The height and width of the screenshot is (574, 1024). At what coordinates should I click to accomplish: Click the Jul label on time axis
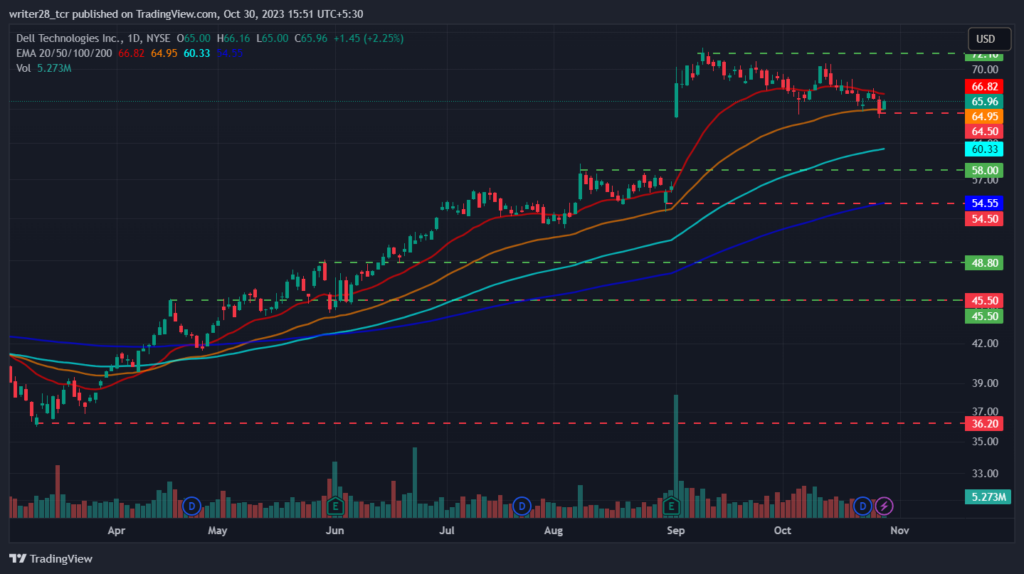click(447, 531)
